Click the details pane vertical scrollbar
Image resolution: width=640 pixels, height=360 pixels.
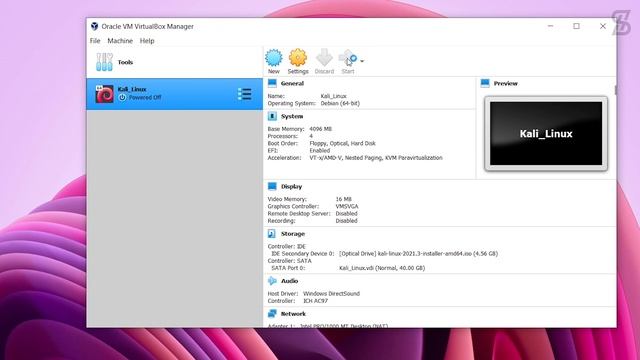616,90
